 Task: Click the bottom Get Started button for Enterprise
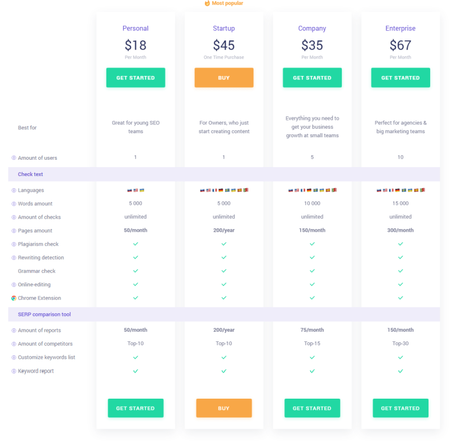[x=401, y=408]
